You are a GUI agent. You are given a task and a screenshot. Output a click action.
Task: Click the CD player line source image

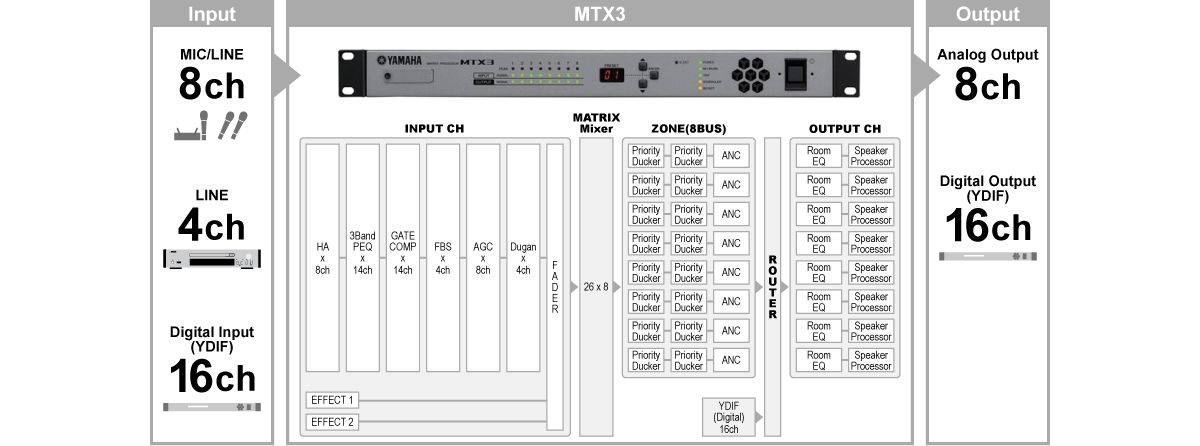(x=210, y=258)
